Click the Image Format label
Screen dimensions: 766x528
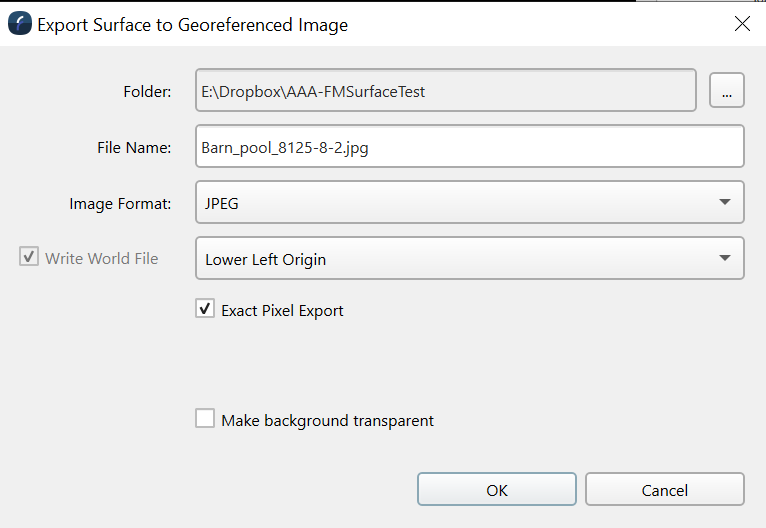pos(120,203)
